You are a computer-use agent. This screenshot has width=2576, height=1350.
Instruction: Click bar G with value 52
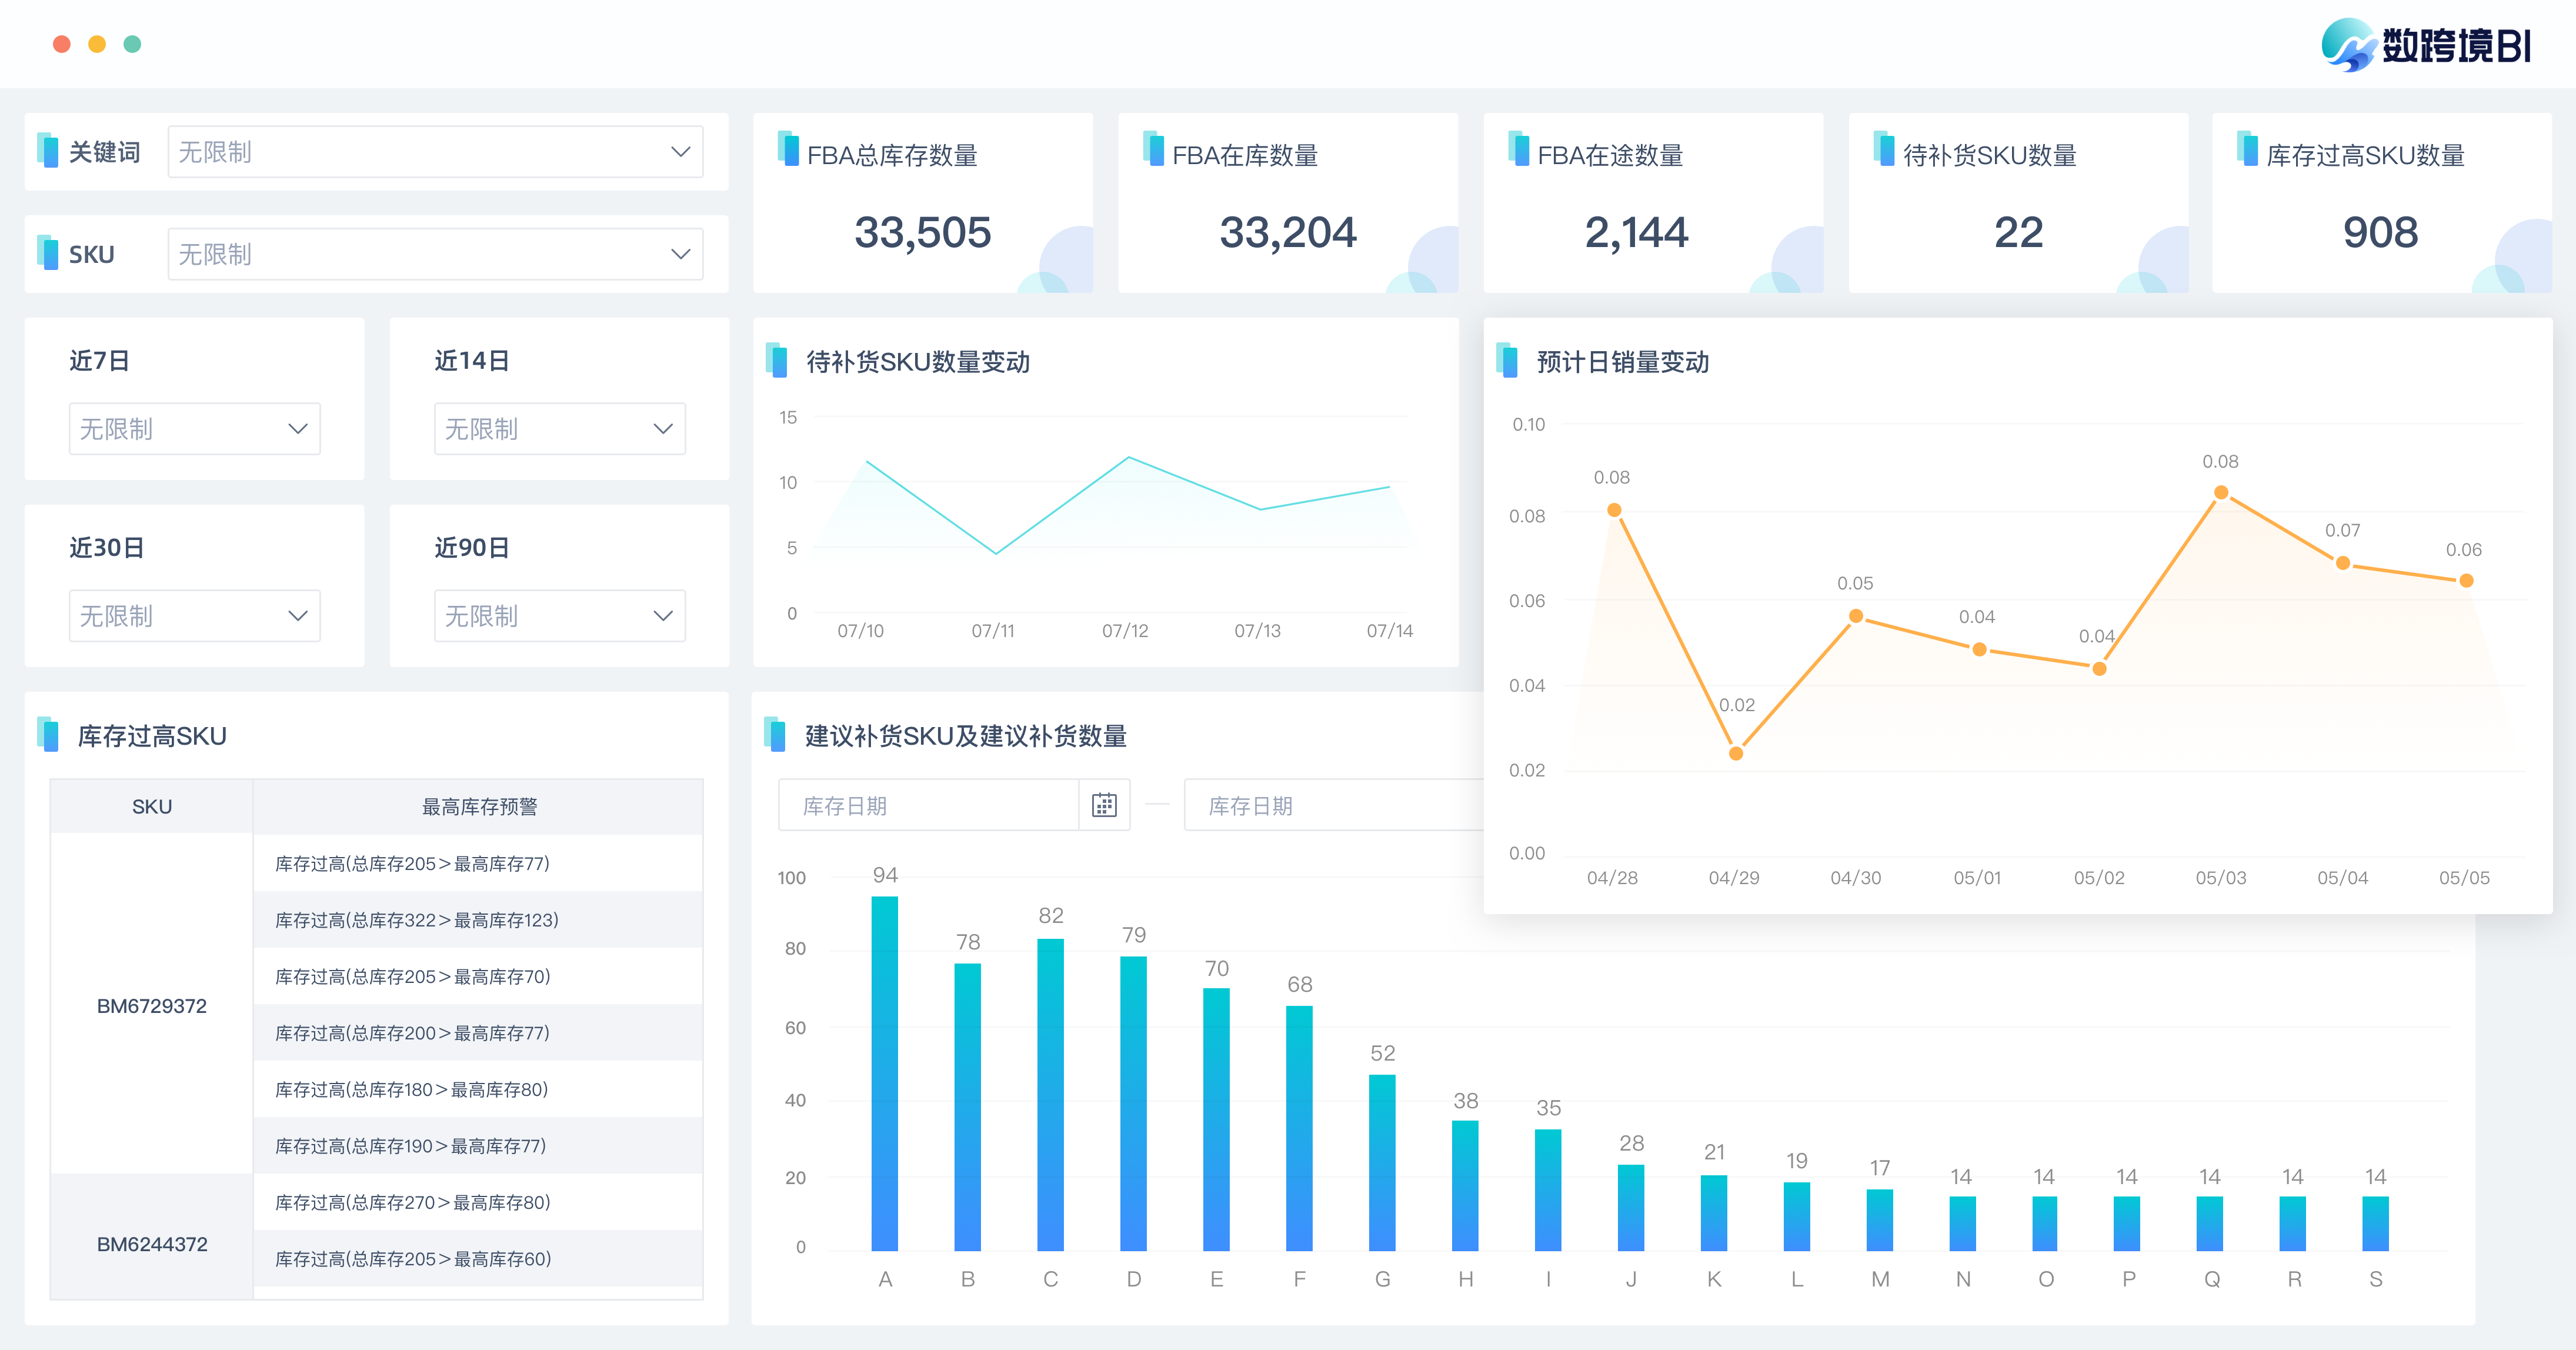coord(1382,1163)
